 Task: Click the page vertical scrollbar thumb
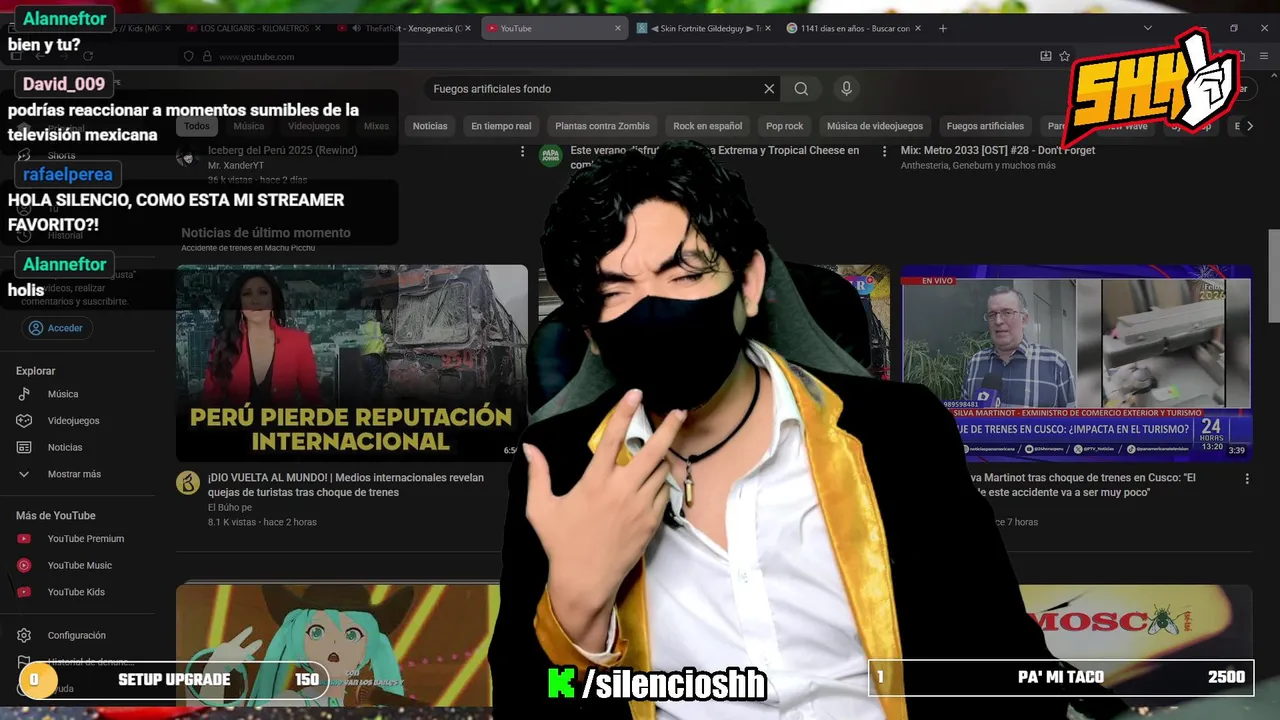(x=1274, y=275)
